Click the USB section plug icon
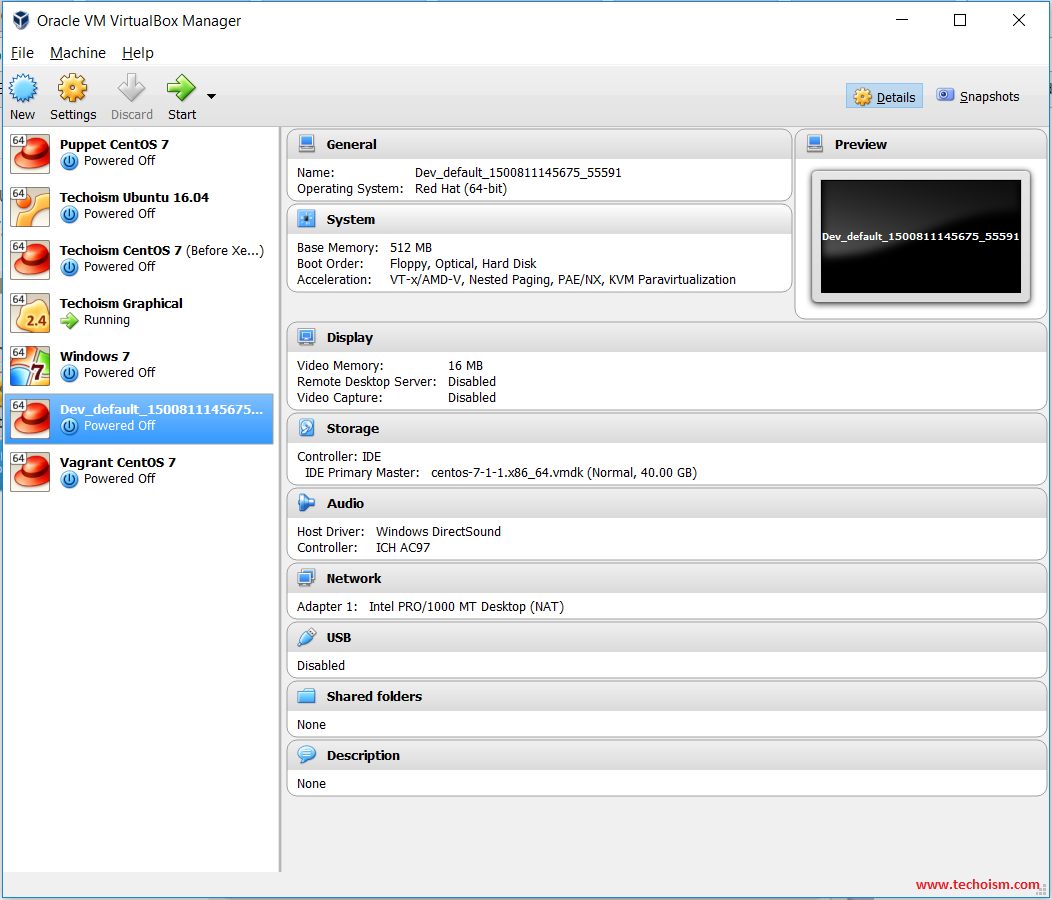 click(307, 637)
